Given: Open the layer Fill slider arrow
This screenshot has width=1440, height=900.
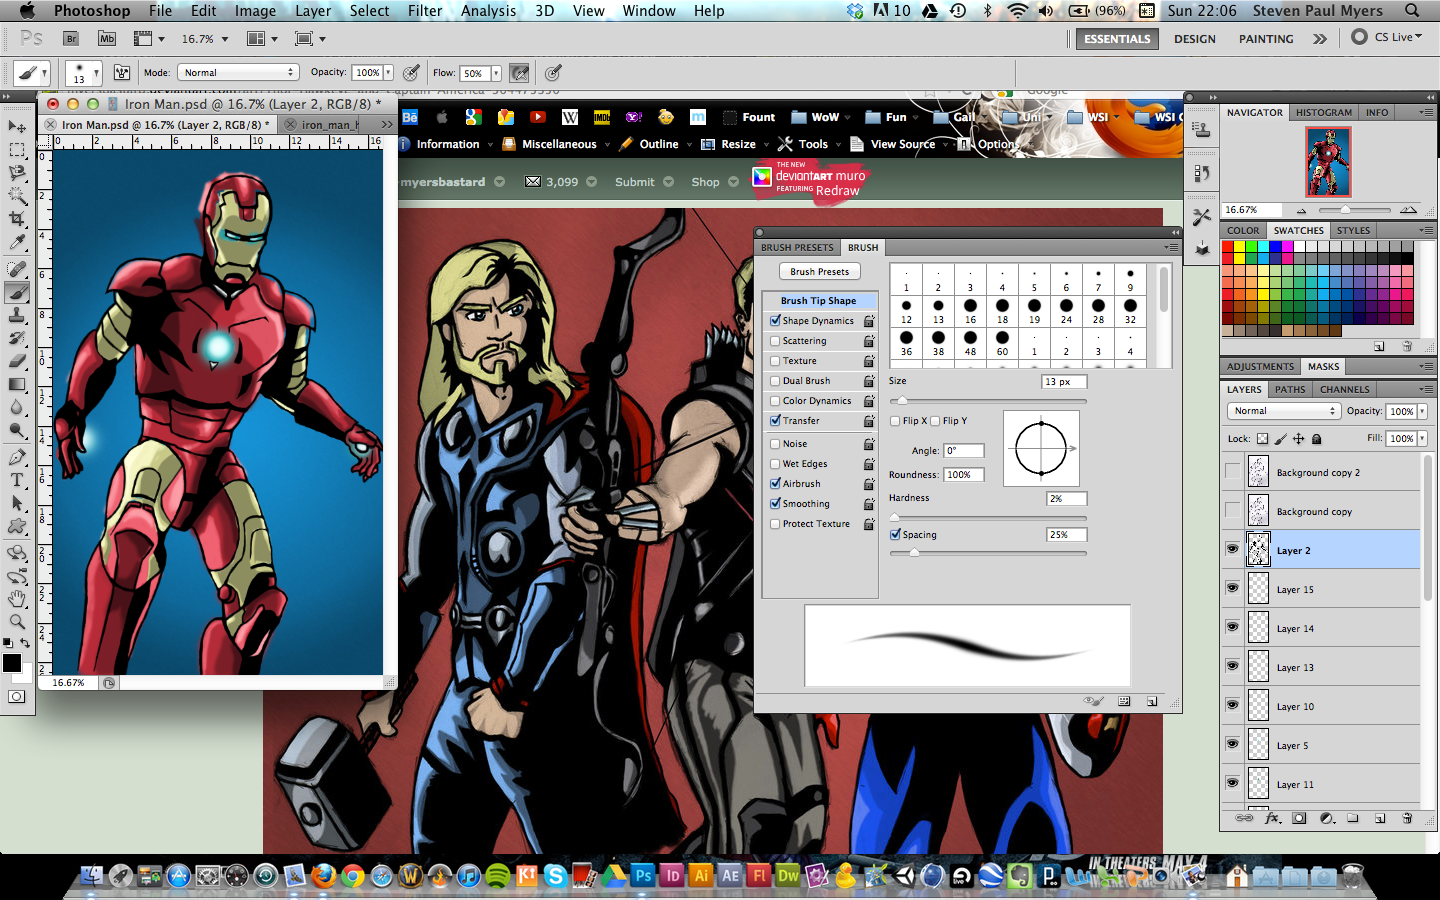Looking at the screenshot, I should (1422, 438).
